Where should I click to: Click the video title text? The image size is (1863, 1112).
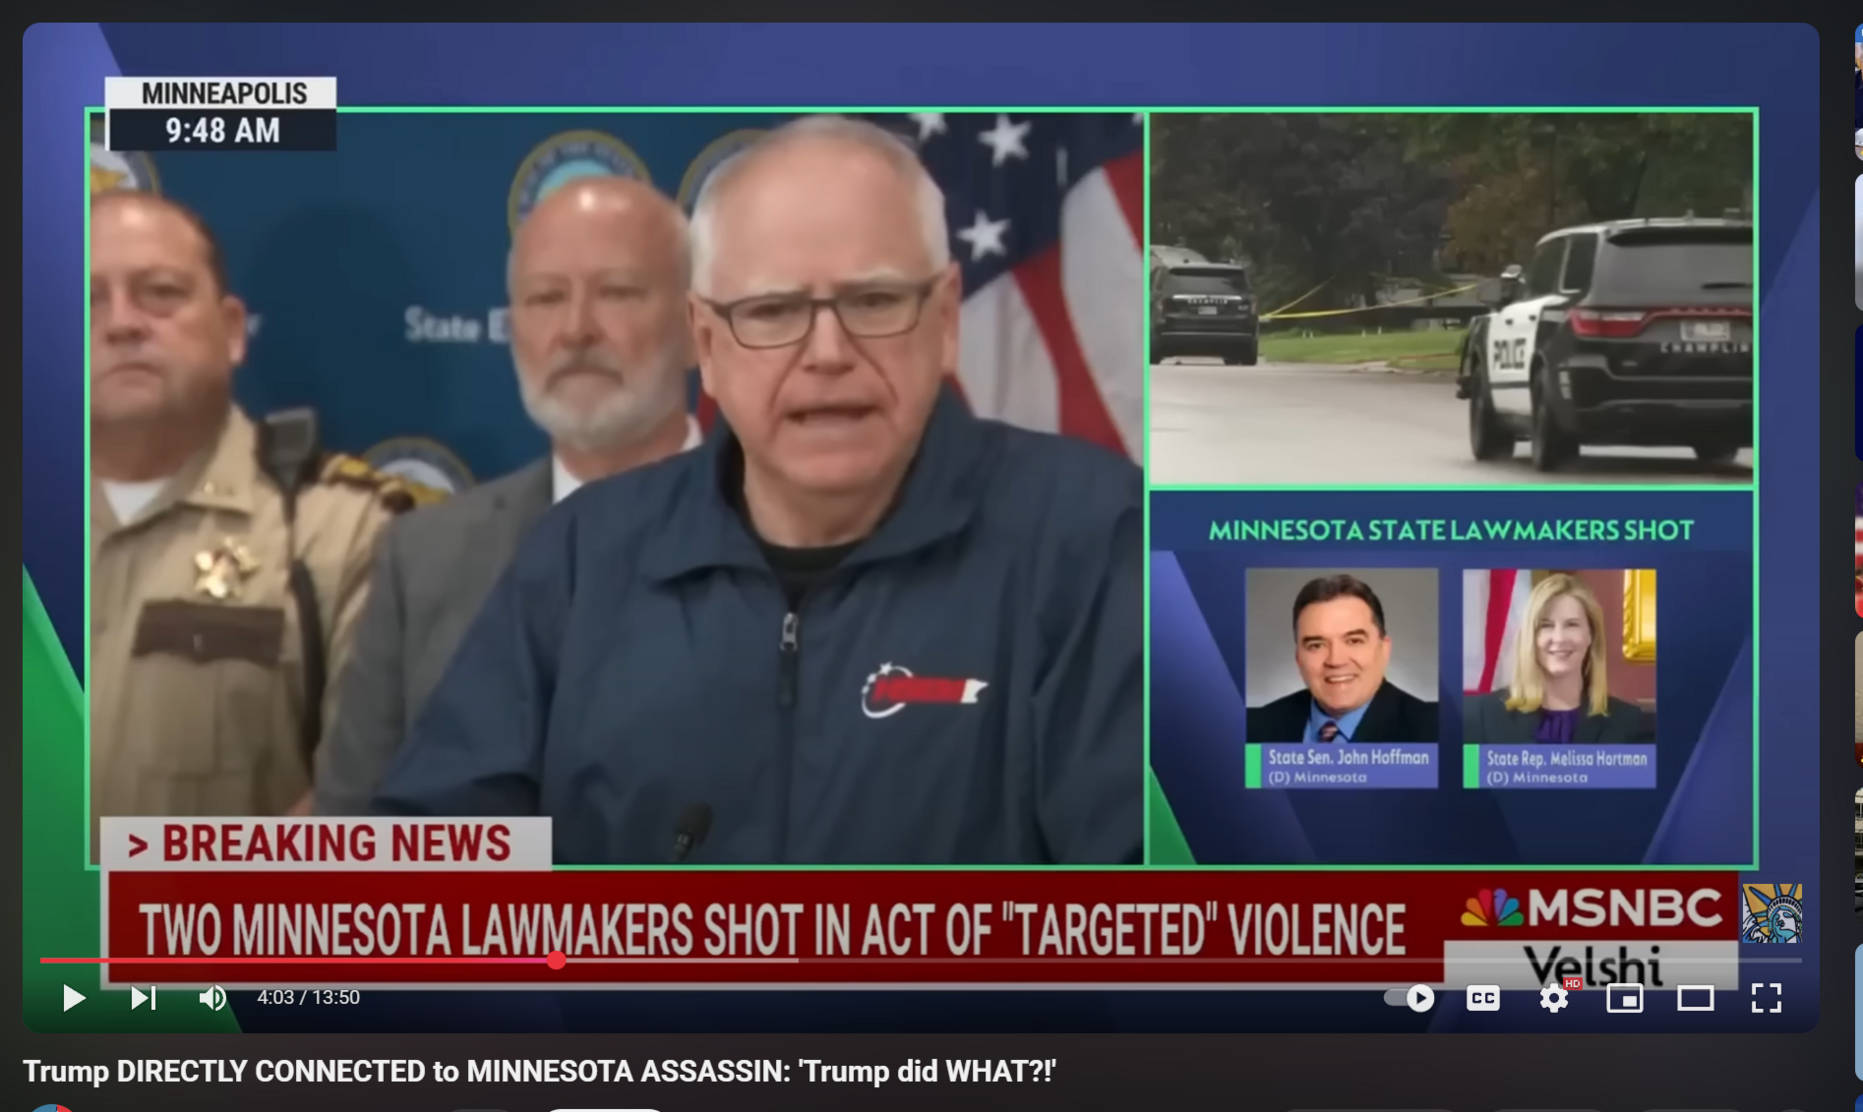click(x=539, y=1071)
